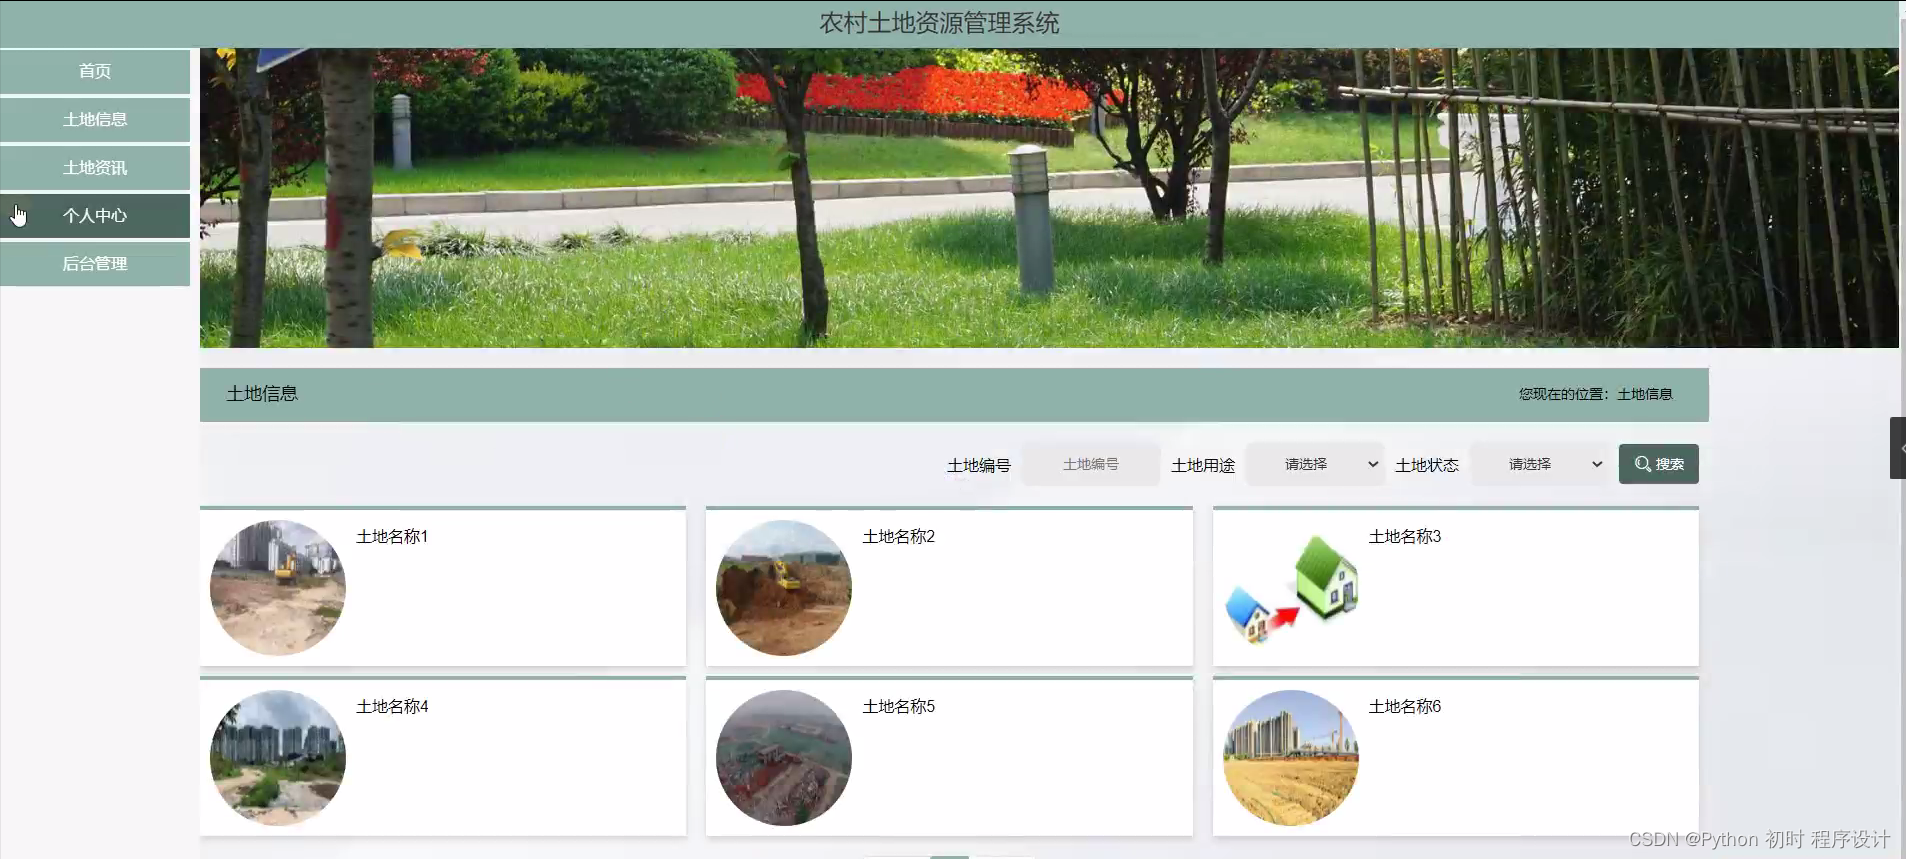Open 个人中心 in the sidebar
Image resolution: width=1906 pixels, height=859 pixels.
(95, 215)
